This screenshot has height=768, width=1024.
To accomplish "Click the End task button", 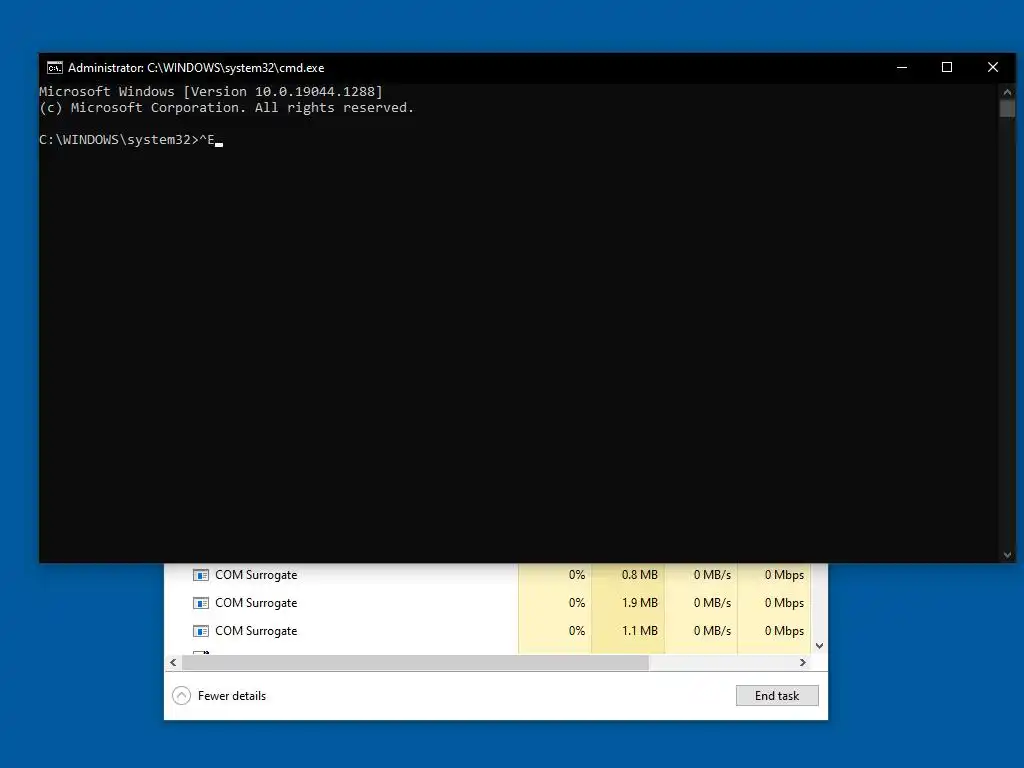I will pyautogui.click(x=777, y=696).
